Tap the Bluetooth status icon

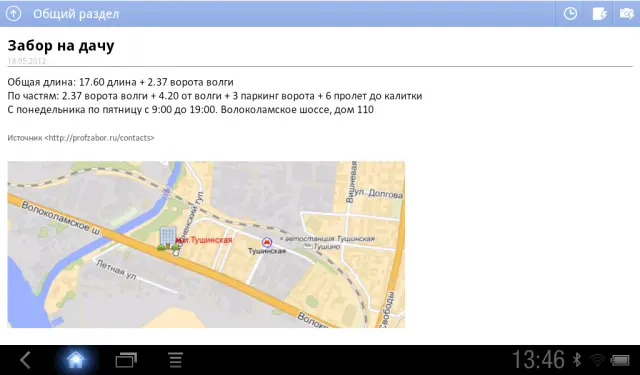tap(577, 360)
